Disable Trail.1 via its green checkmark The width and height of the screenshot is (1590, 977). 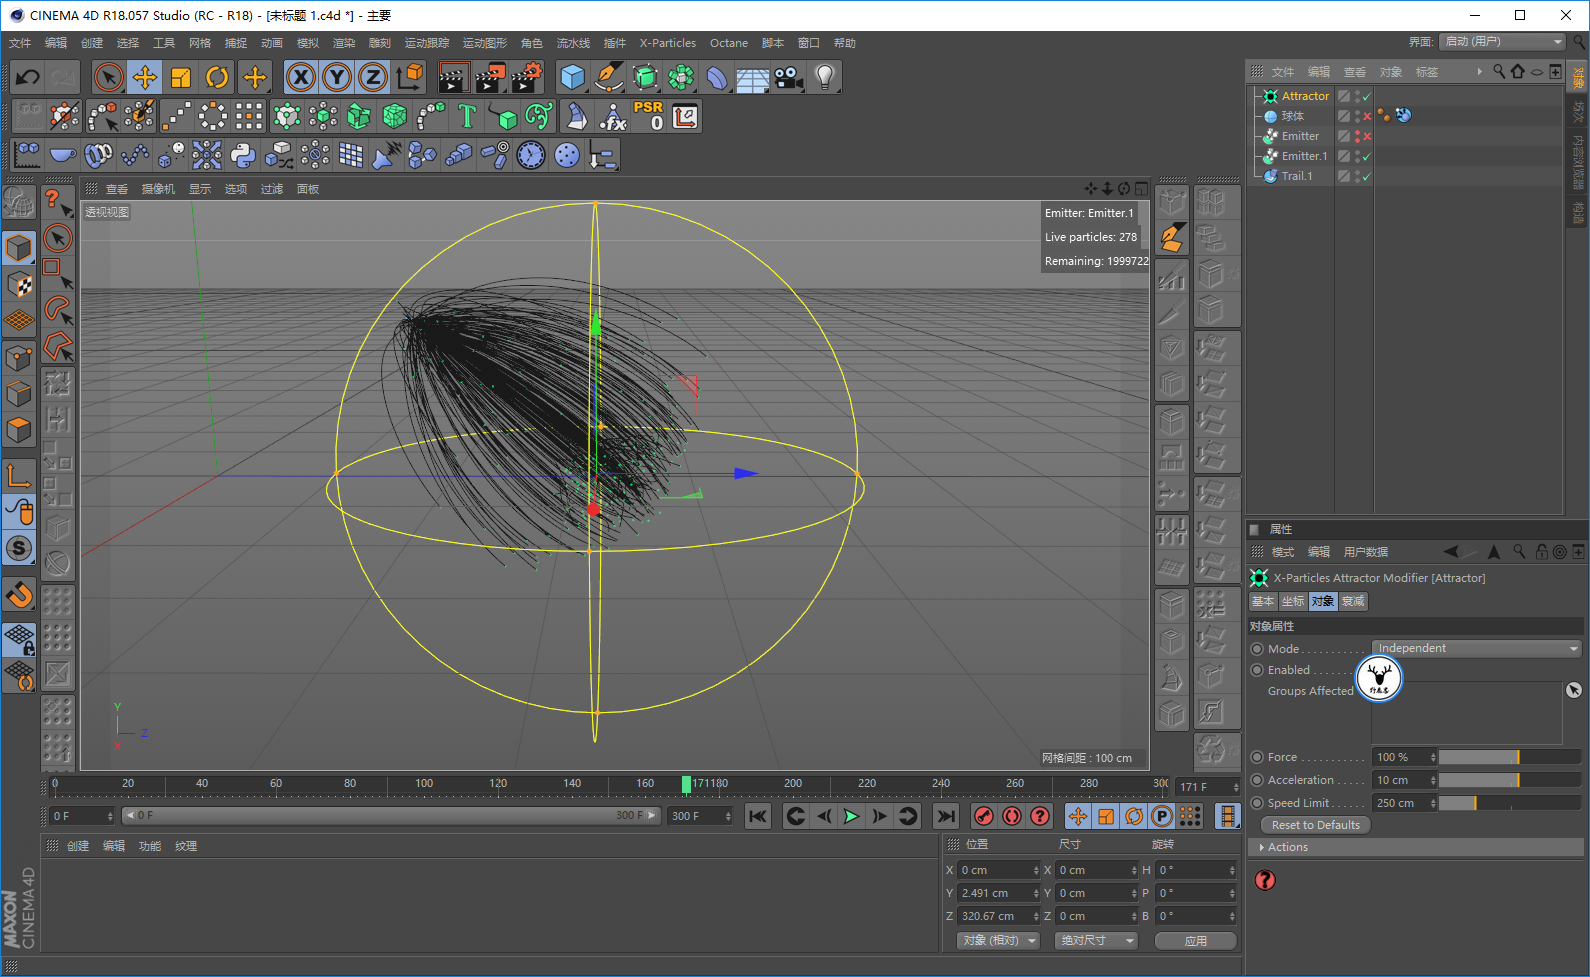click(1367, 176)
